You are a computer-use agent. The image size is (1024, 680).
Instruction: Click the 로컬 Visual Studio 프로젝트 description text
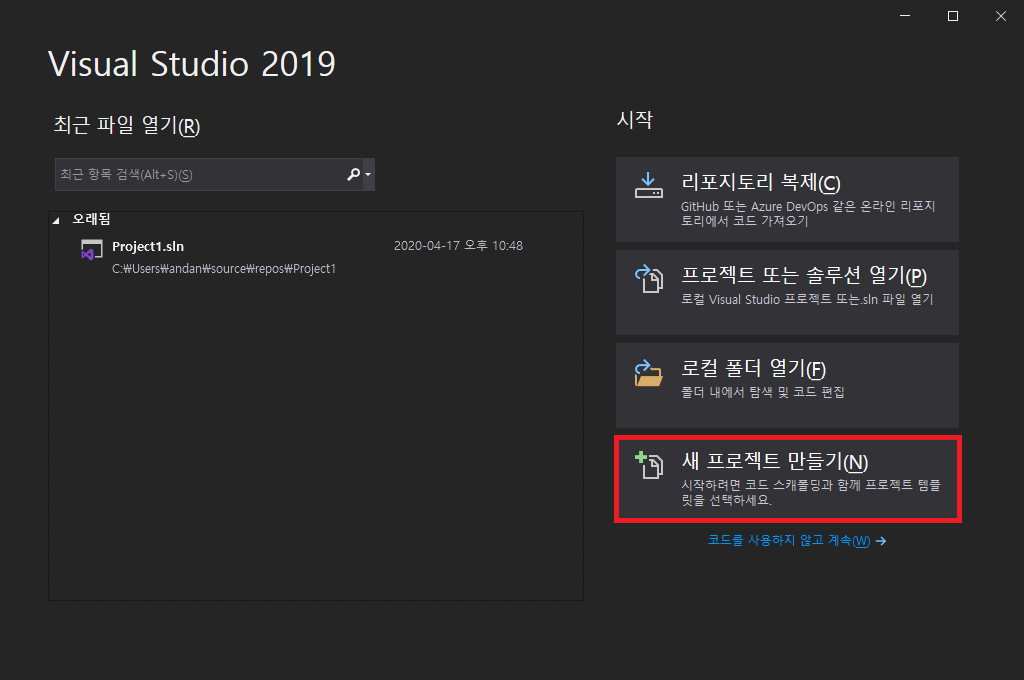click(807, 299)
